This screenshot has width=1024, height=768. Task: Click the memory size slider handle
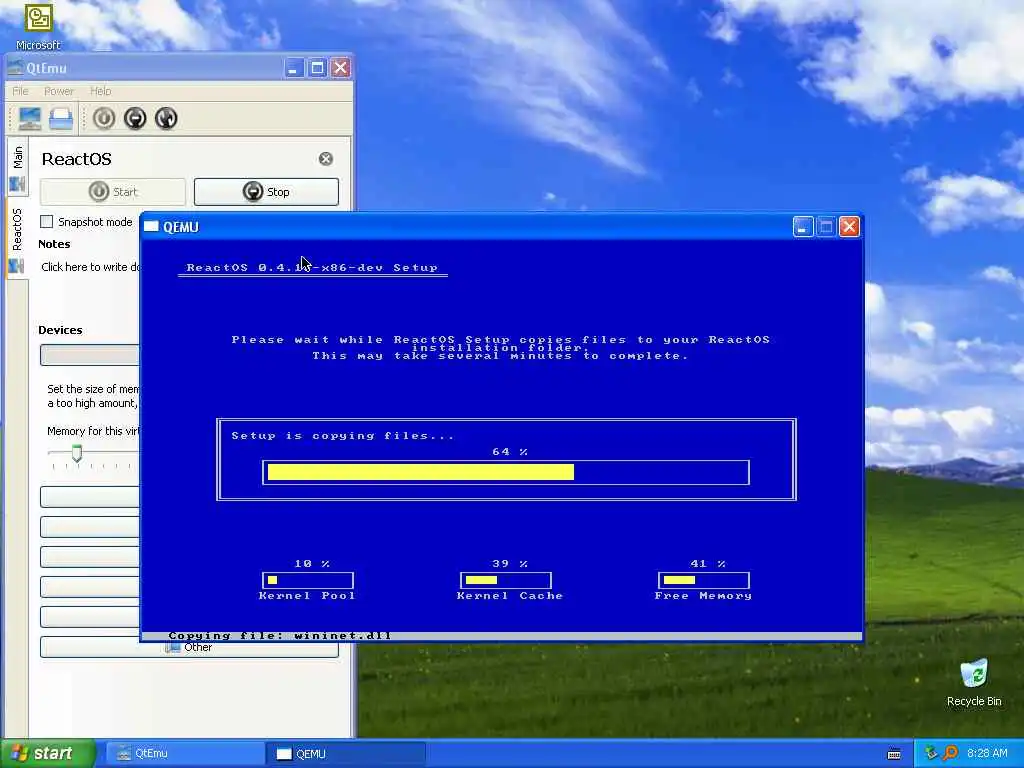tap(77, 453)
